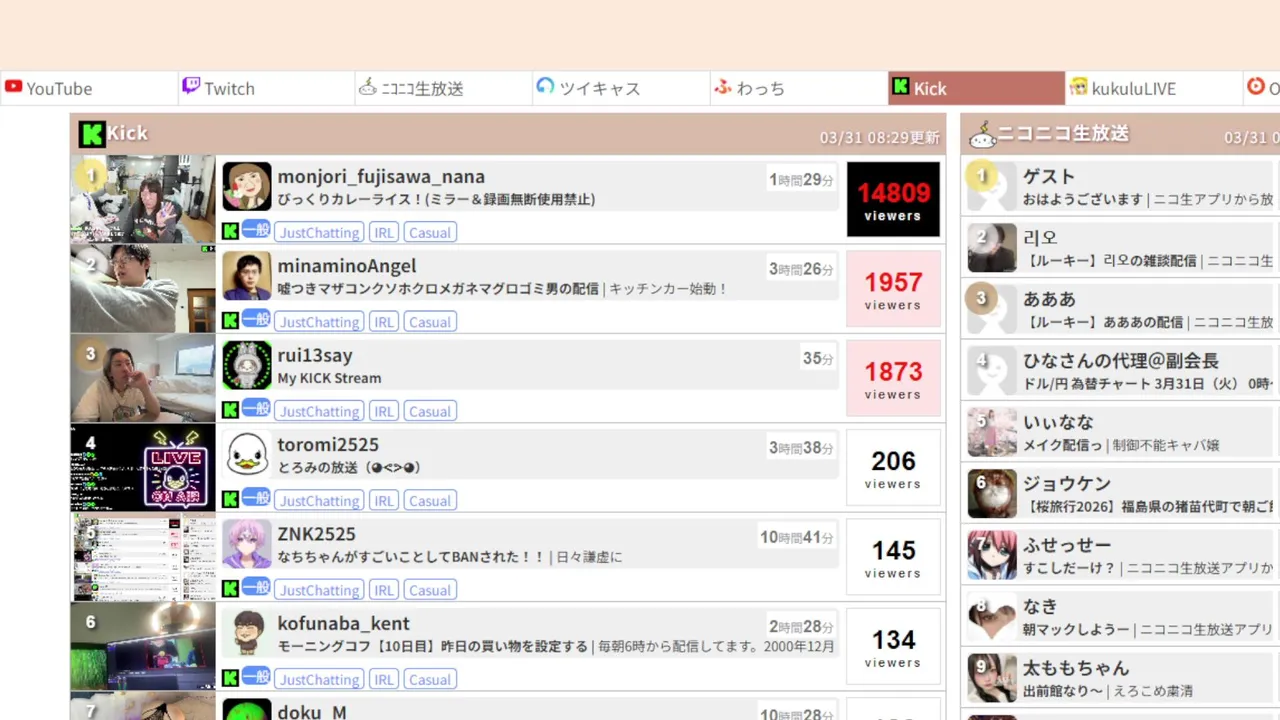This screenshot has width=1280, height=720.
Task: Click JustChatting tag on monjori_fujisawa_nana row
Action: click(x=319, y=232)
